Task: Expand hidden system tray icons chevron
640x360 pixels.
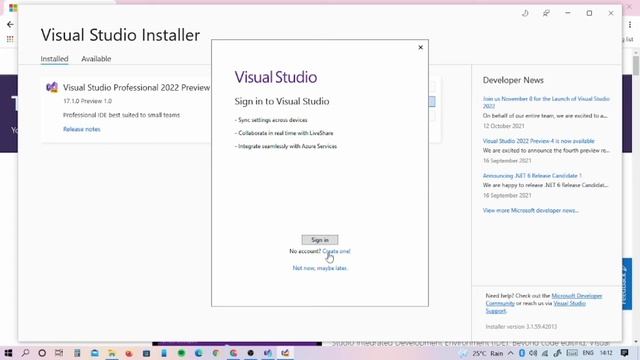Action: pos(511,353)
